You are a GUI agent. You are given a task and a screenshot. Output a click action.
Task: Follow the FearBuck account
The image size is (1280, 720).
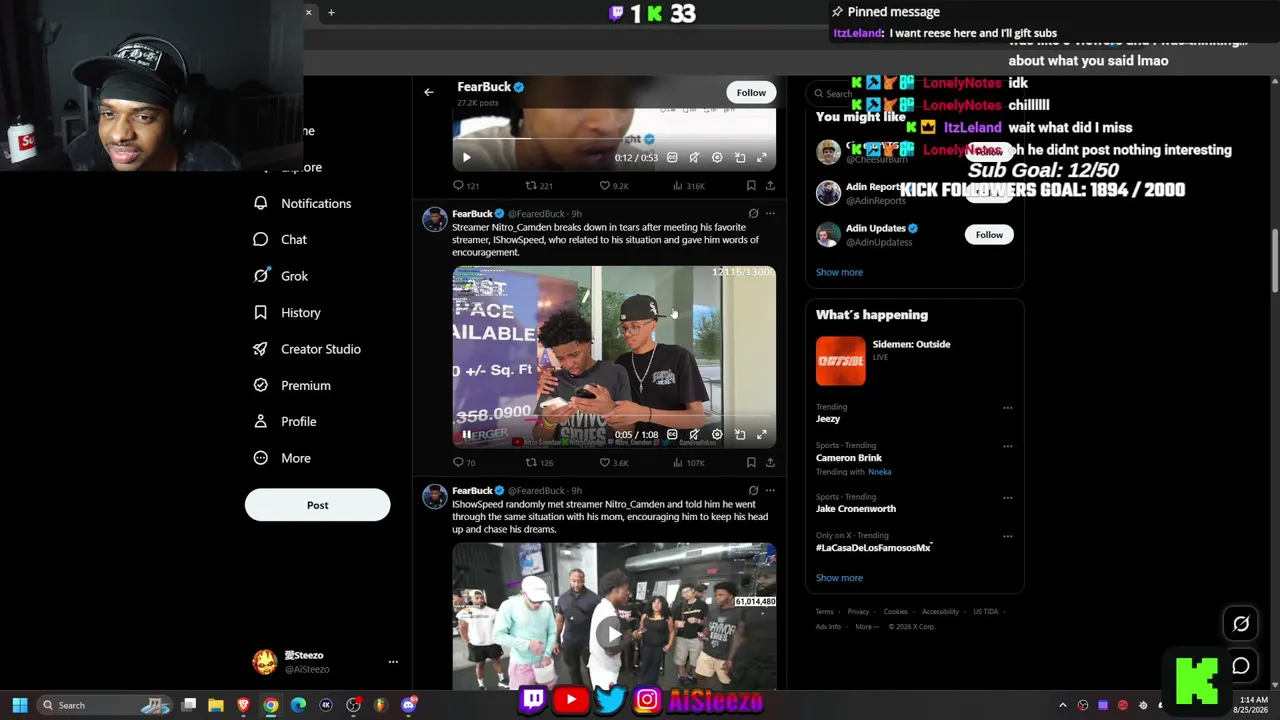751,93
